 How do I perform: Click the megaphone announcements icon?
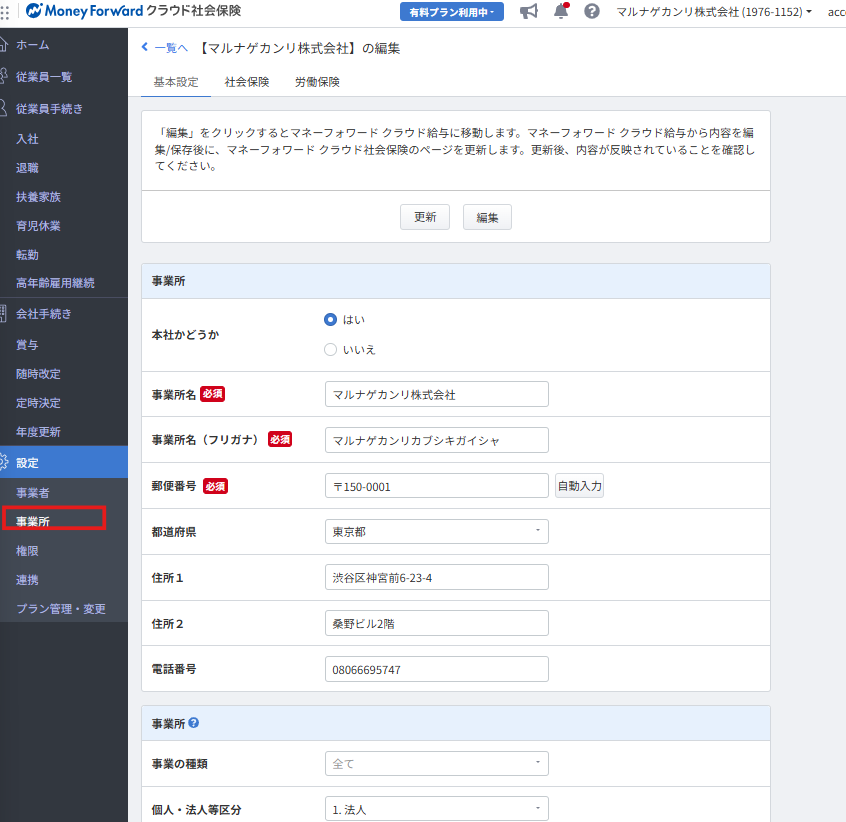(529, 12)
